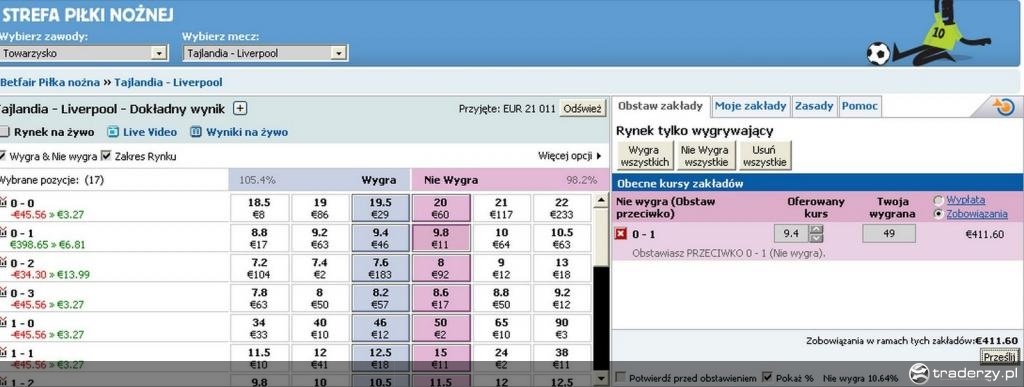This screenshot has height=387, width=1024.
Task: Click Tajlandia - Liverpool breadcrumb link
Action: (168, 82)
